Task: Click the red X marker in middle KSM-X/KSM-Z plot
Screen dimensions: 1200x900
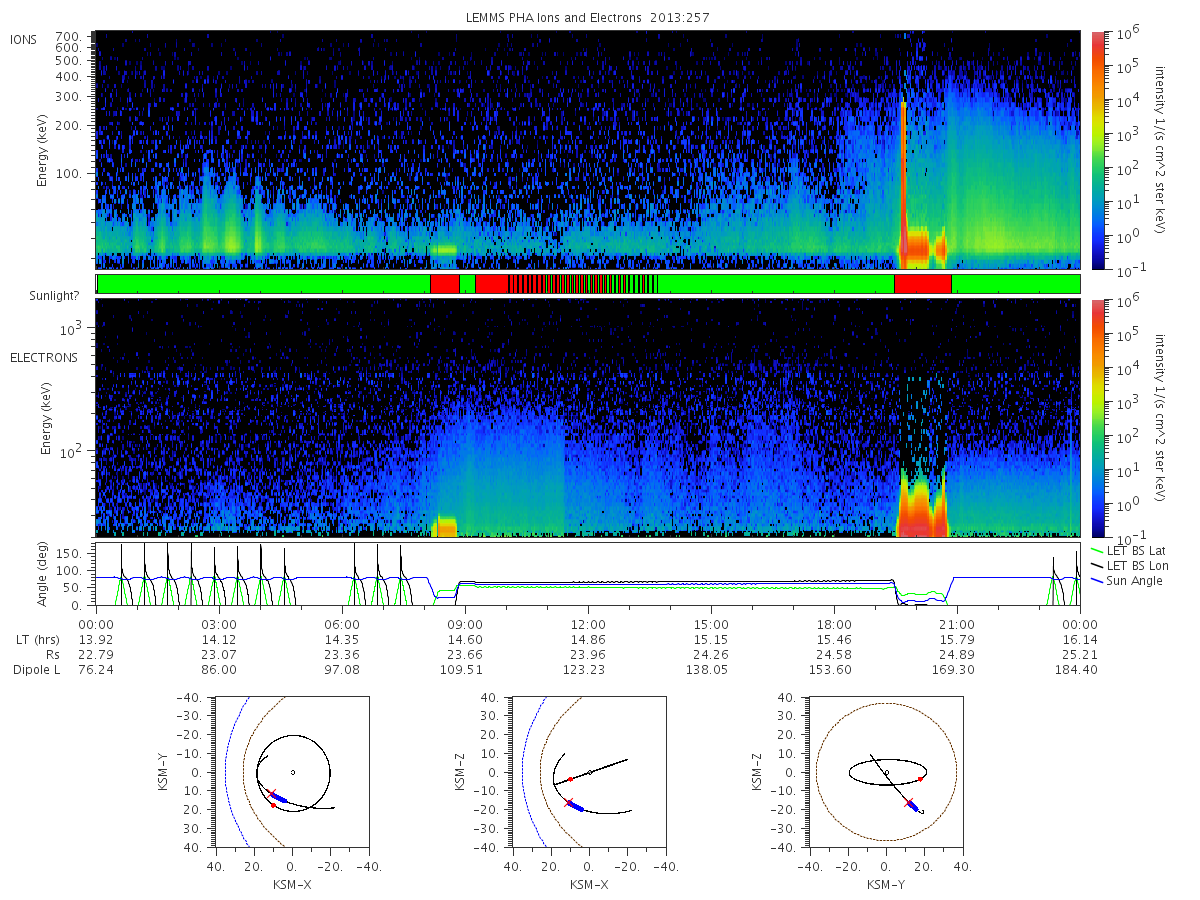Action: pos(570,802)
